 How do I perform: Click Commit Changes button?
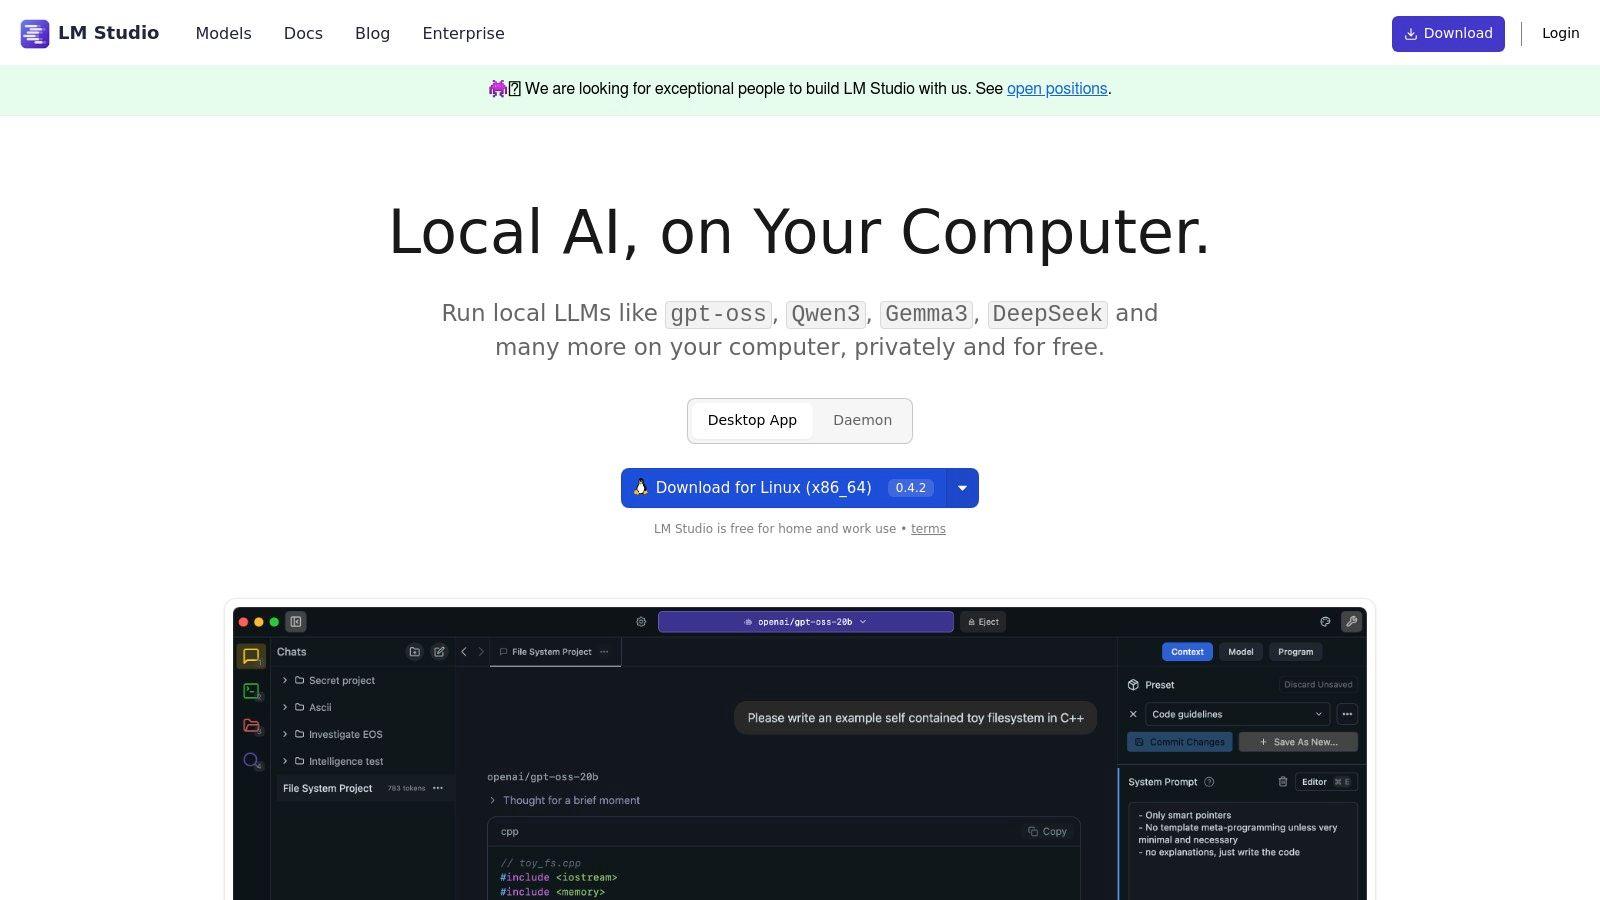[x=1180, y=742]
